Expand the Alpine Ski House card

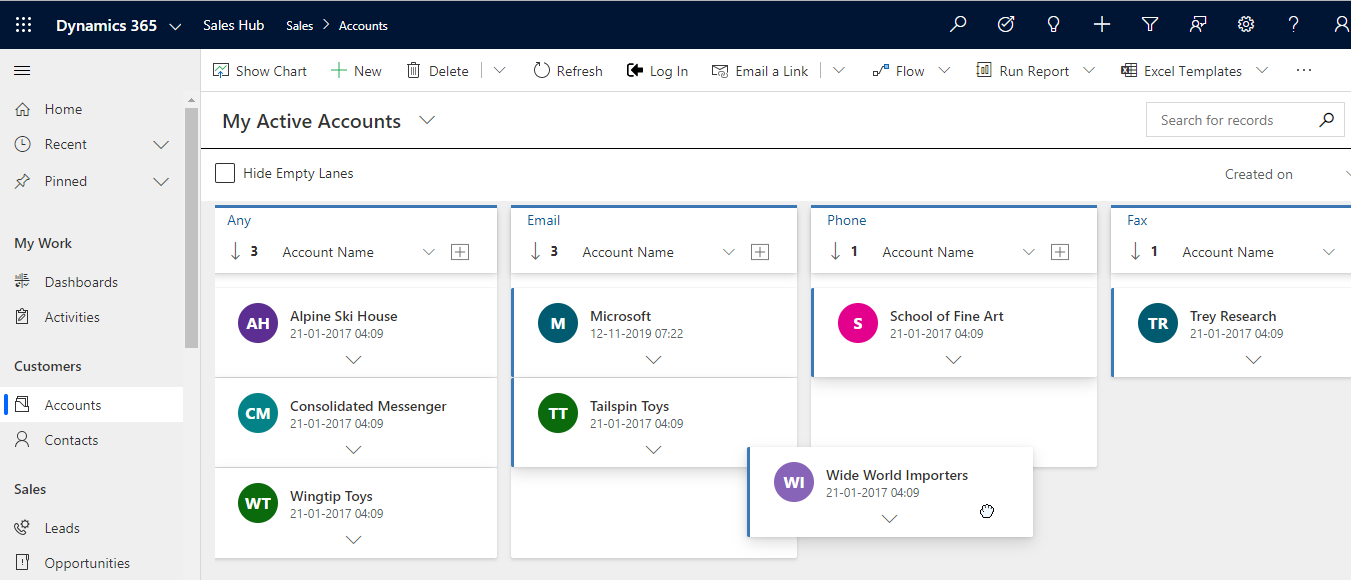353,360
